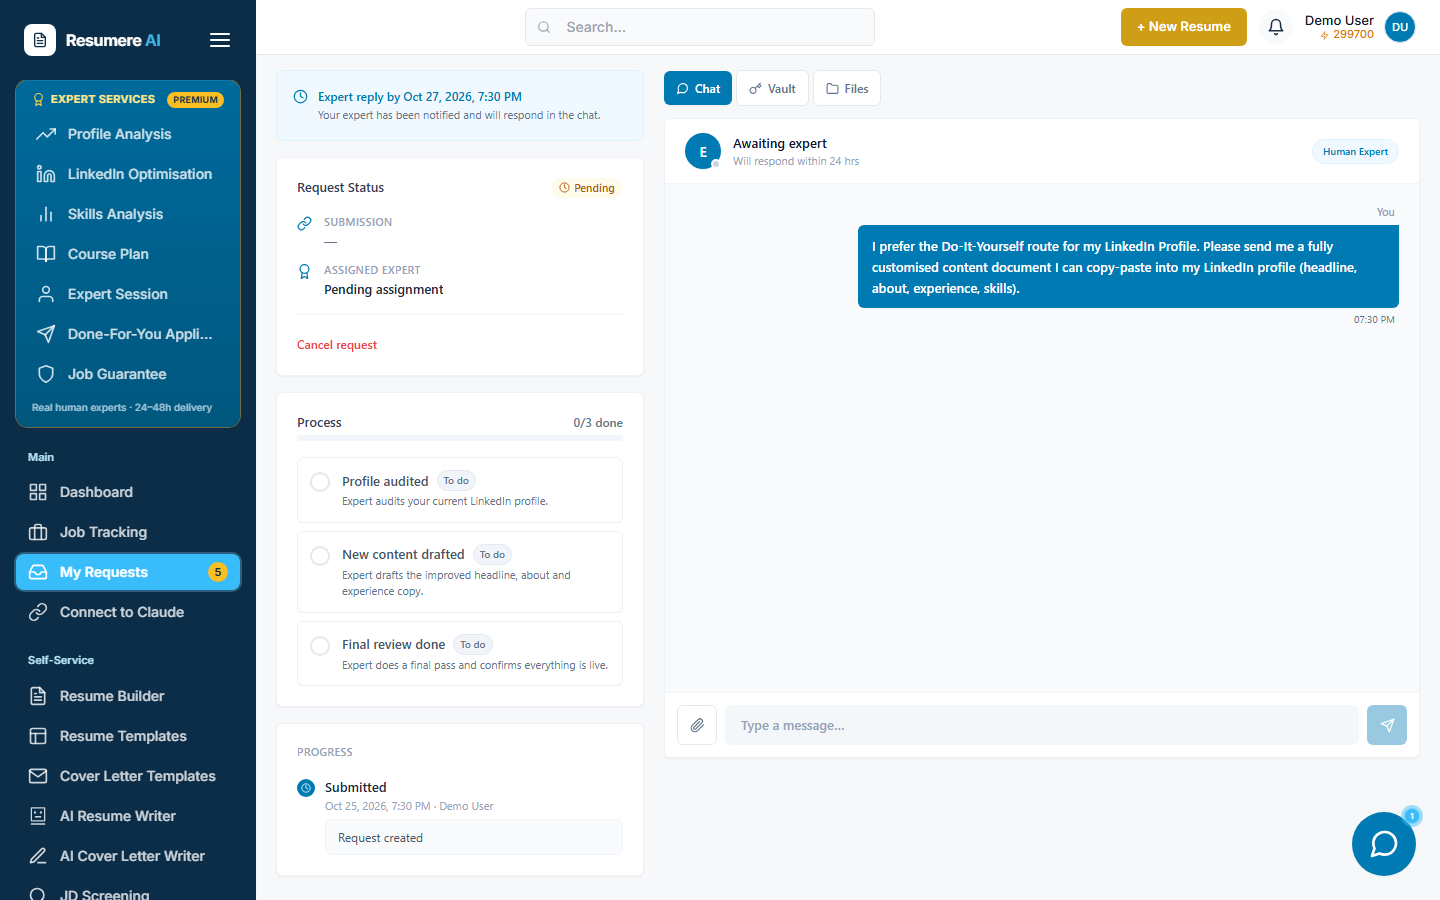The image size is (1440, 900).
Task: Switch to the Vault tab
Action: tap(772, 88)
